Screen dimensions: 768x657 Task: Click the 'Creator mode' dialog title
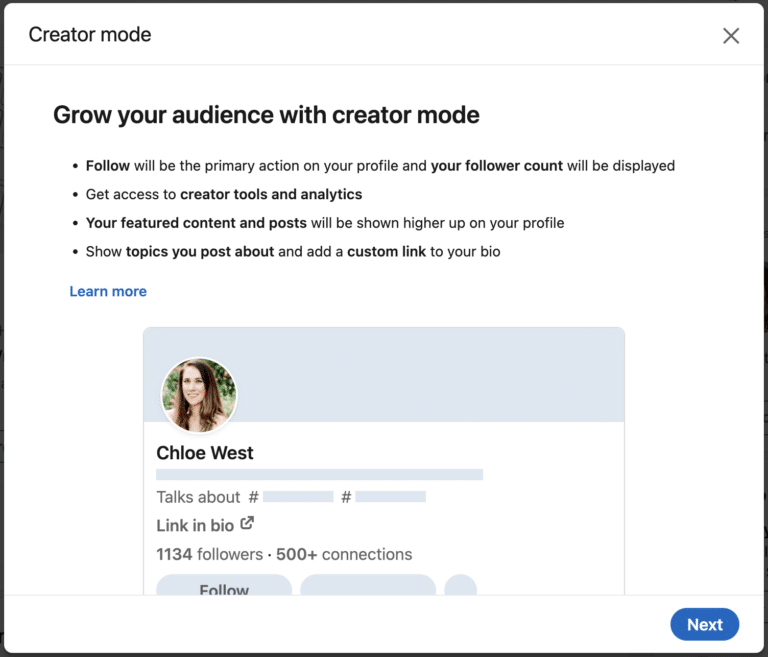coord(90,35)
